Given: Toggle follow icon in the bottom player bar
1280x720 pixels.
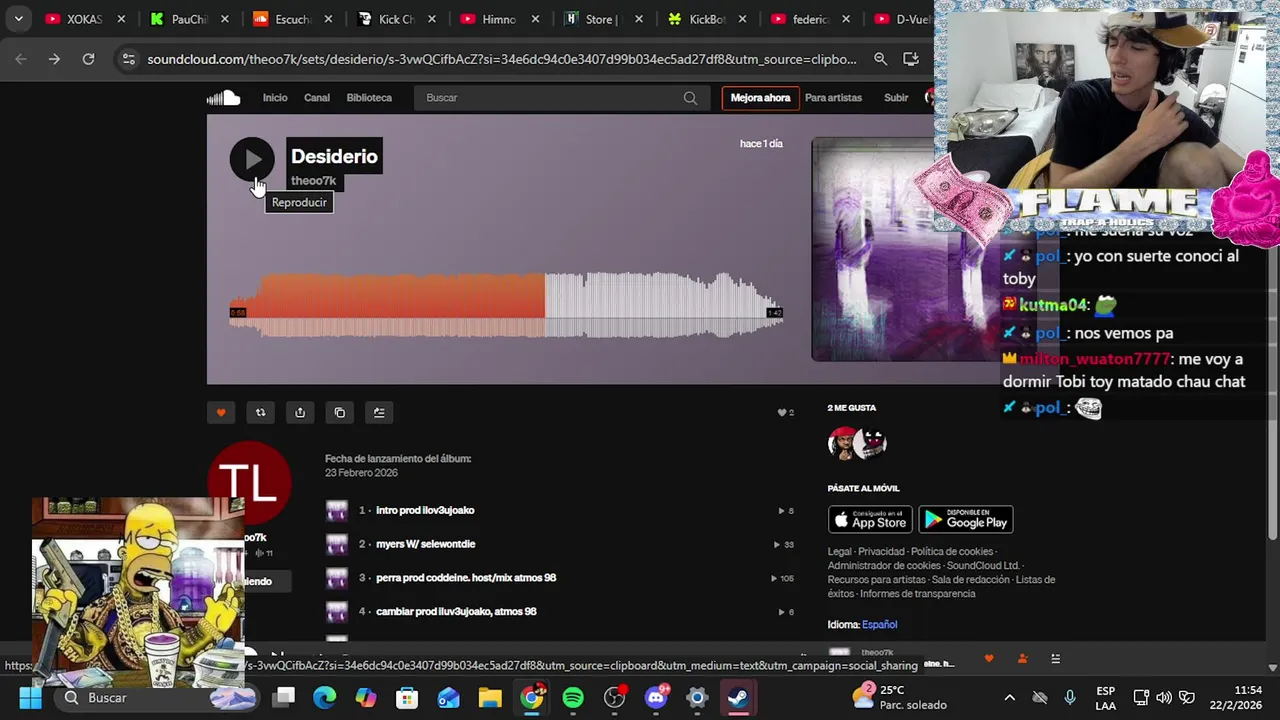Looking at the screenshot, I should [1022, 658].
